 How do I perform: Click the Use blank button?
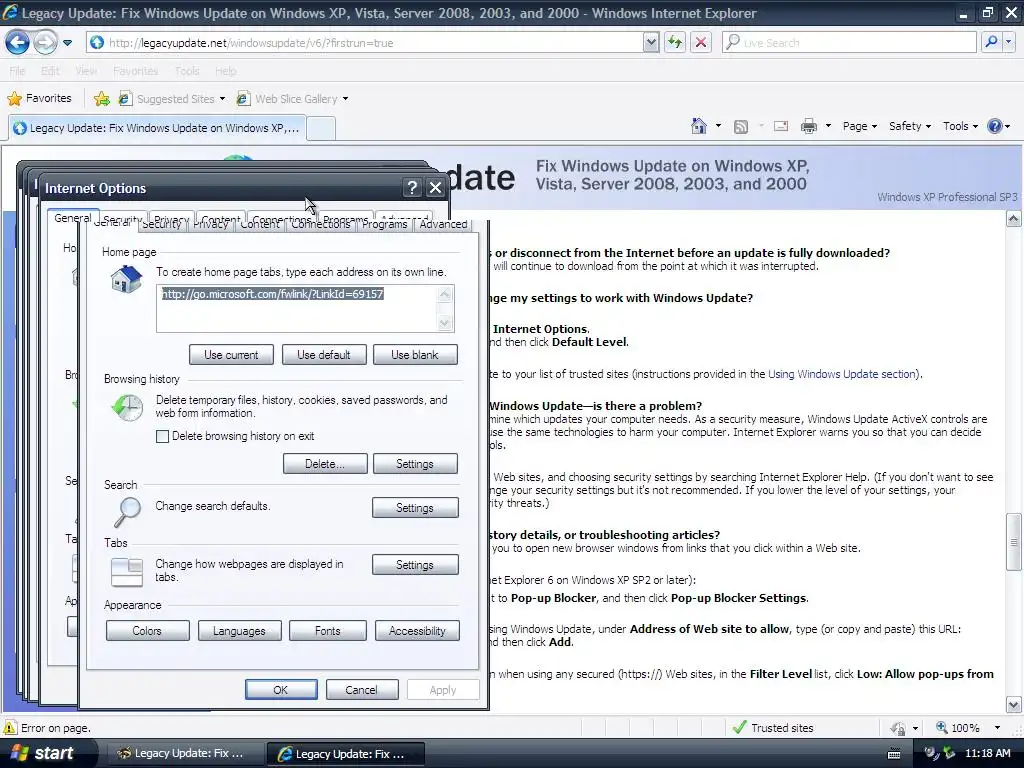click(415, 355)
